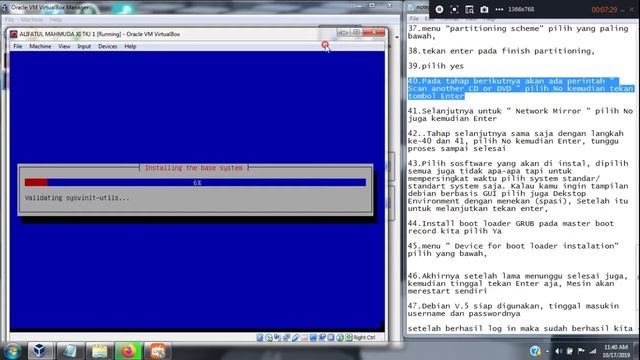Open the File menu in the VM window
The width and height of the screenshot is (640, 360).
click(18, 47)
